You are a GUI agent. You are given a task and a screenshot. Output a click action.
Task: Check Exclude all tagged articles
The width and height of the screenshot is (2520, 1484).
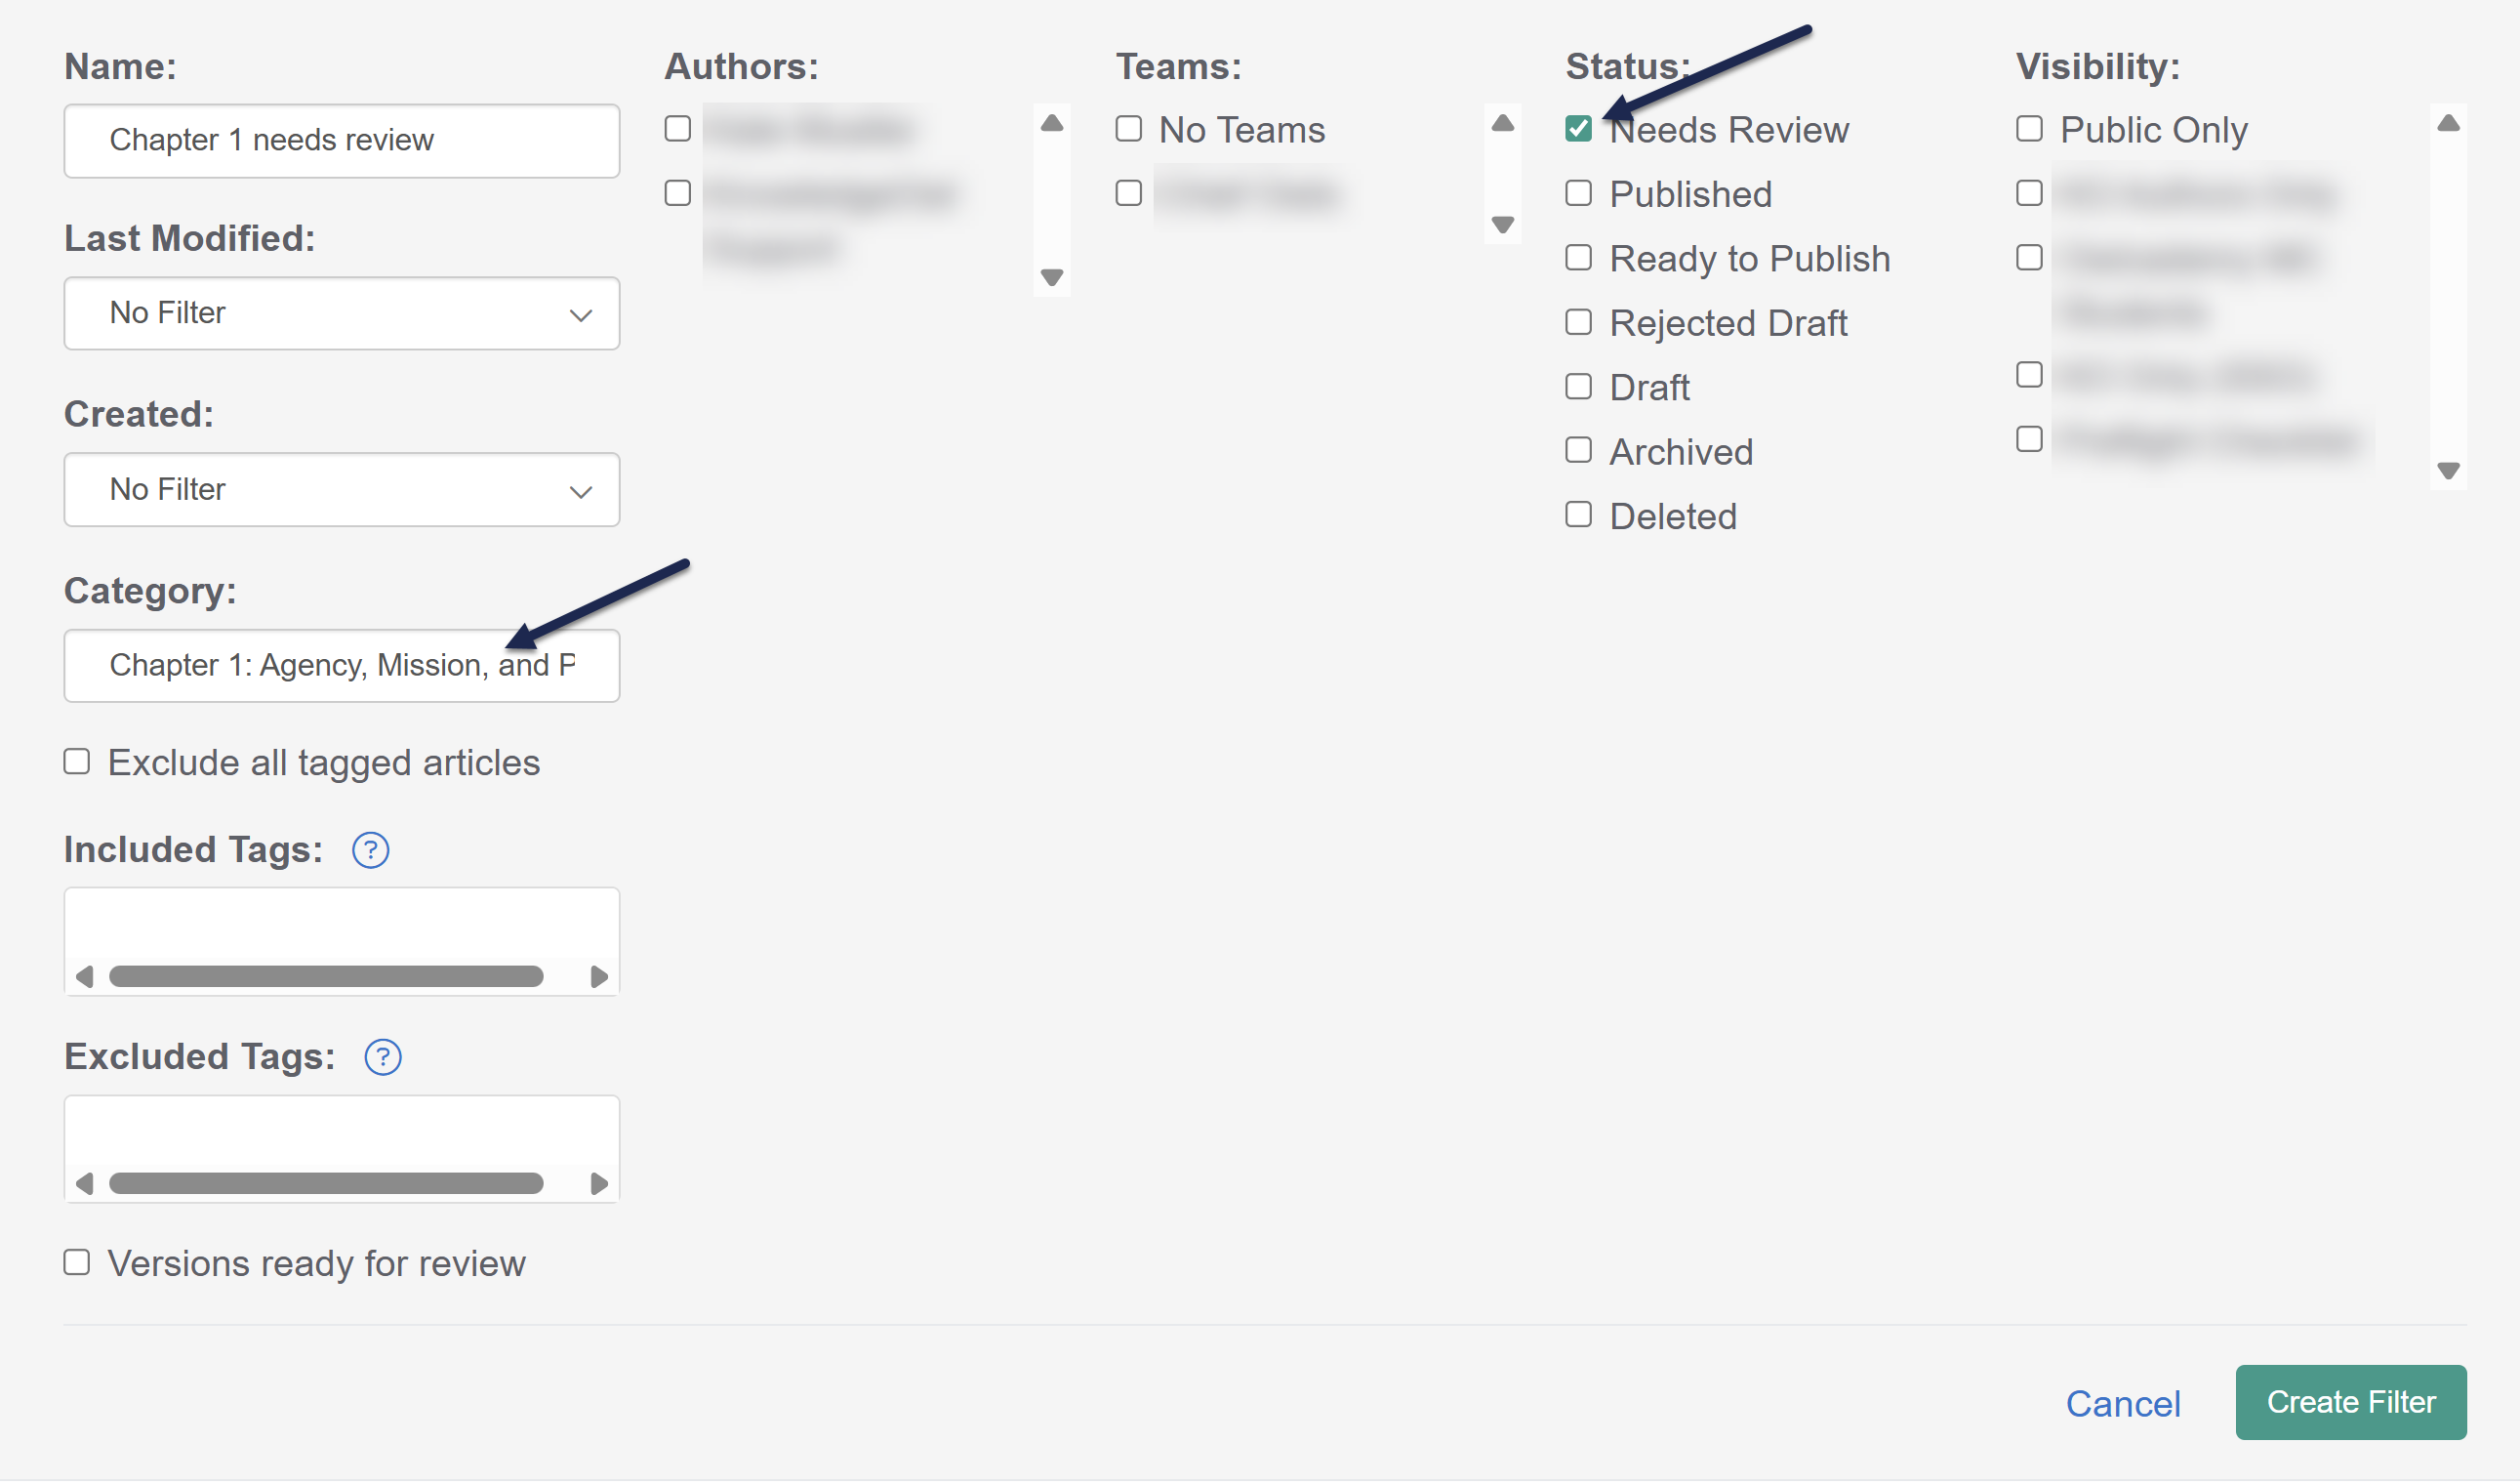[77, 763]
